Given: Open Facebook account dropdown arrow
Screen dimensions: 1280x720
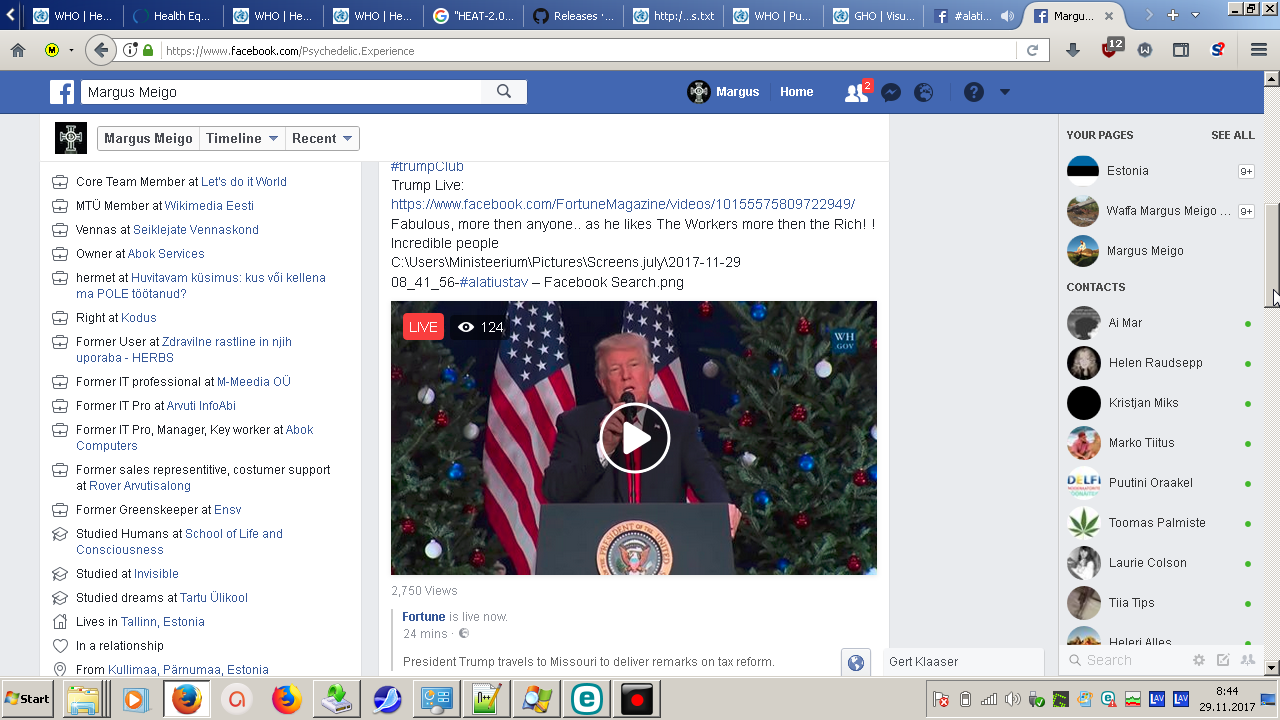Looking at the screenshot, I should click(1005, 92).
